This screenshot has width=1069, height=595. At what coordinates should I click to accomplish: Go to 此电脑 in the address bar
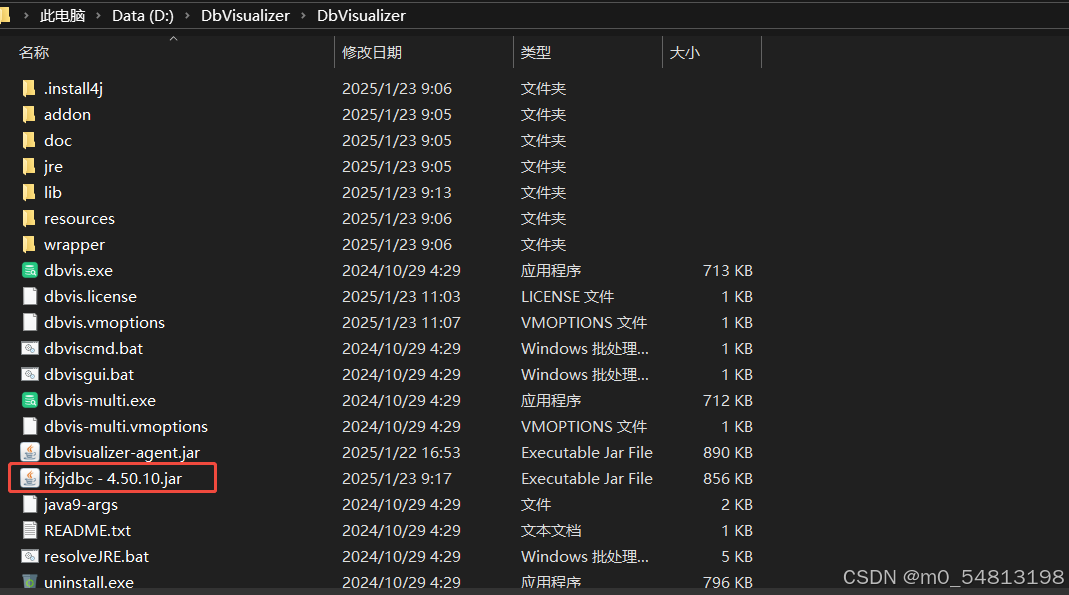point(62,15)
